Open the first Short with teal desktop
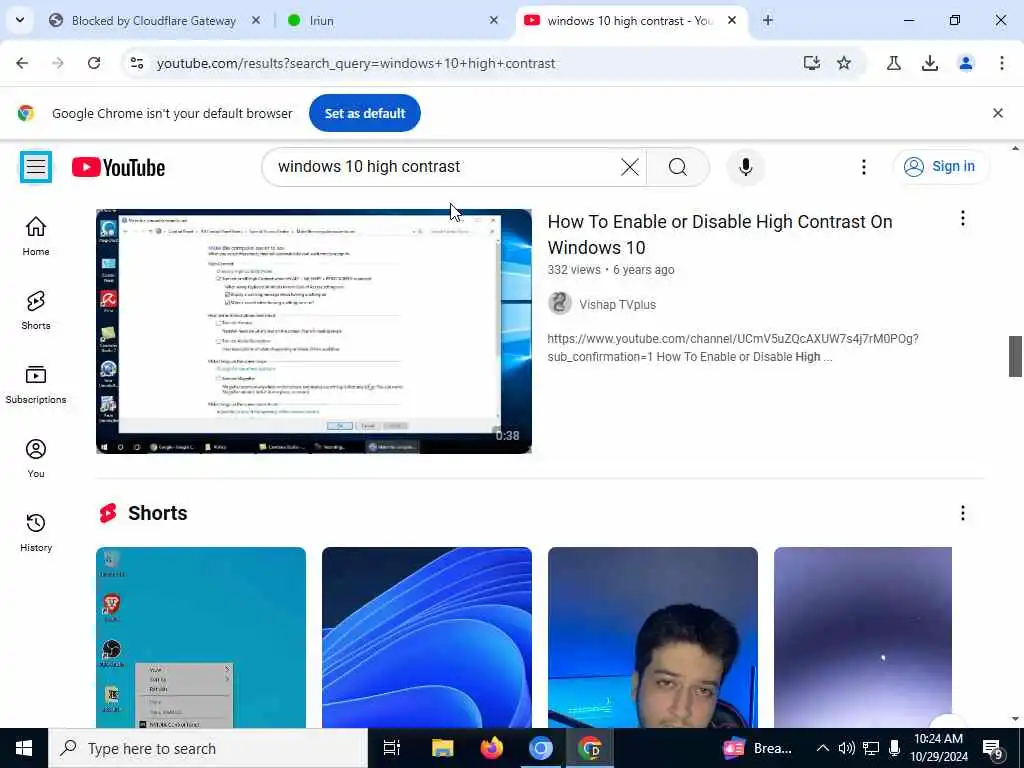 (200, 637)
